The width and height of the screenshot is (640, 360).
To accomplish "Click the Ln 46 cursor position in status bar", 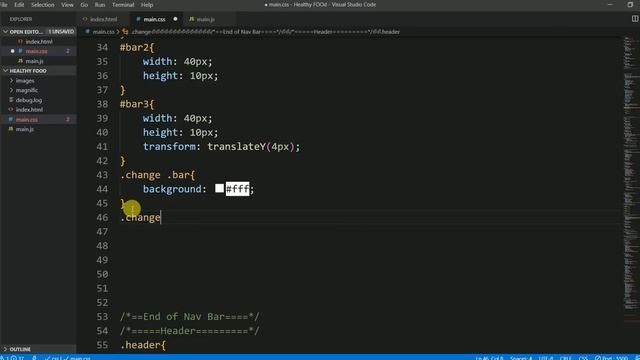I will [489, 358].
